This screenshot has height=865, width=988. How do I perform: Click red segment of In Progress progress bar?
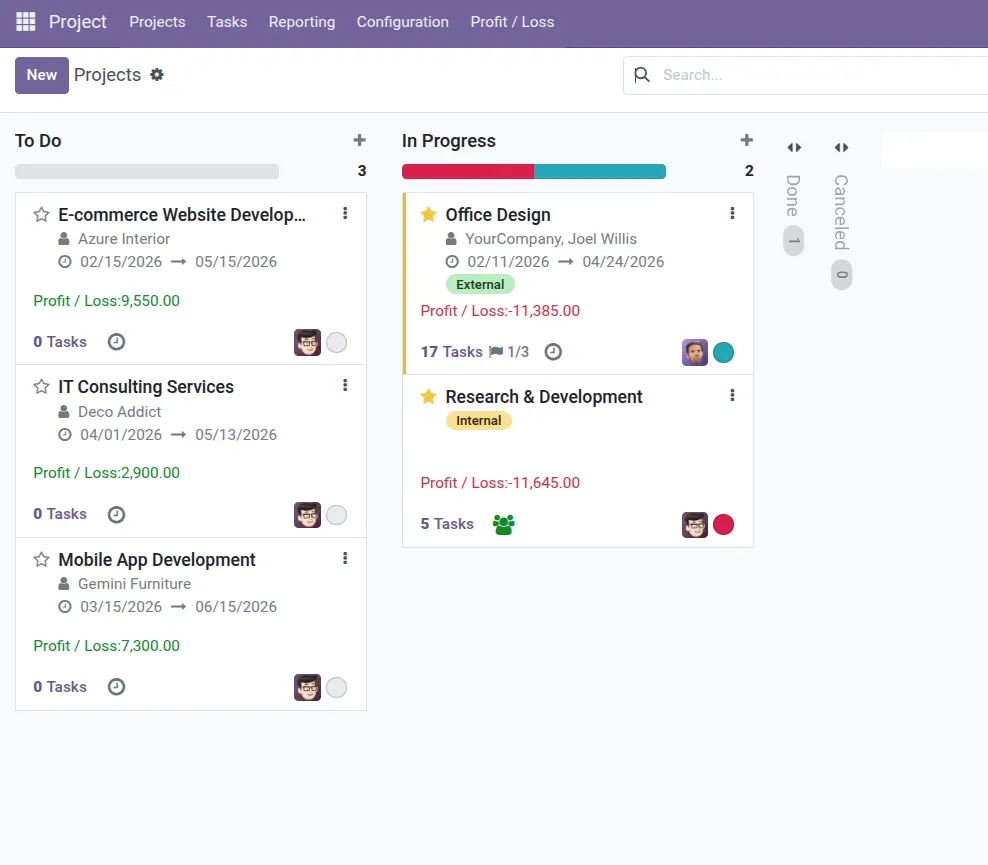468,171
